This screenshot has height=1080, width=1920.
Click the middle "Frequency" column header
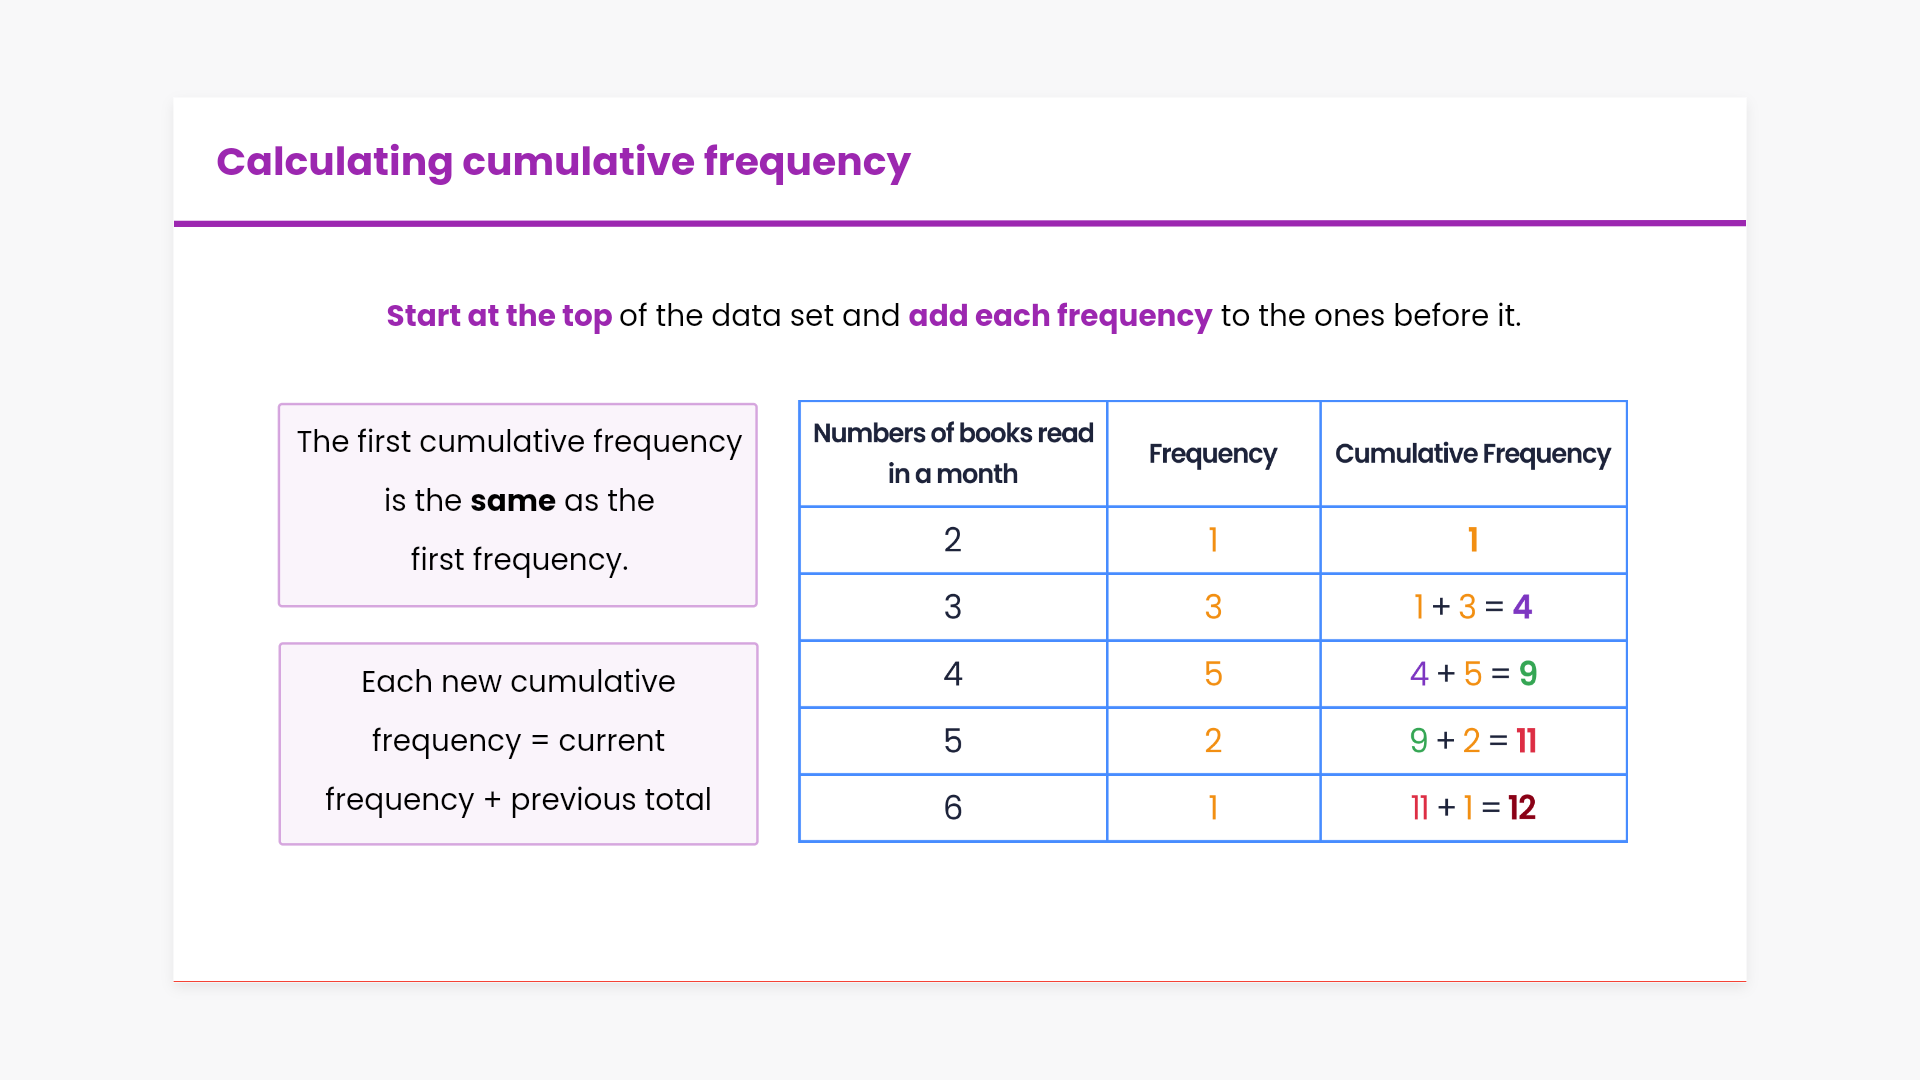(1212, 454)
